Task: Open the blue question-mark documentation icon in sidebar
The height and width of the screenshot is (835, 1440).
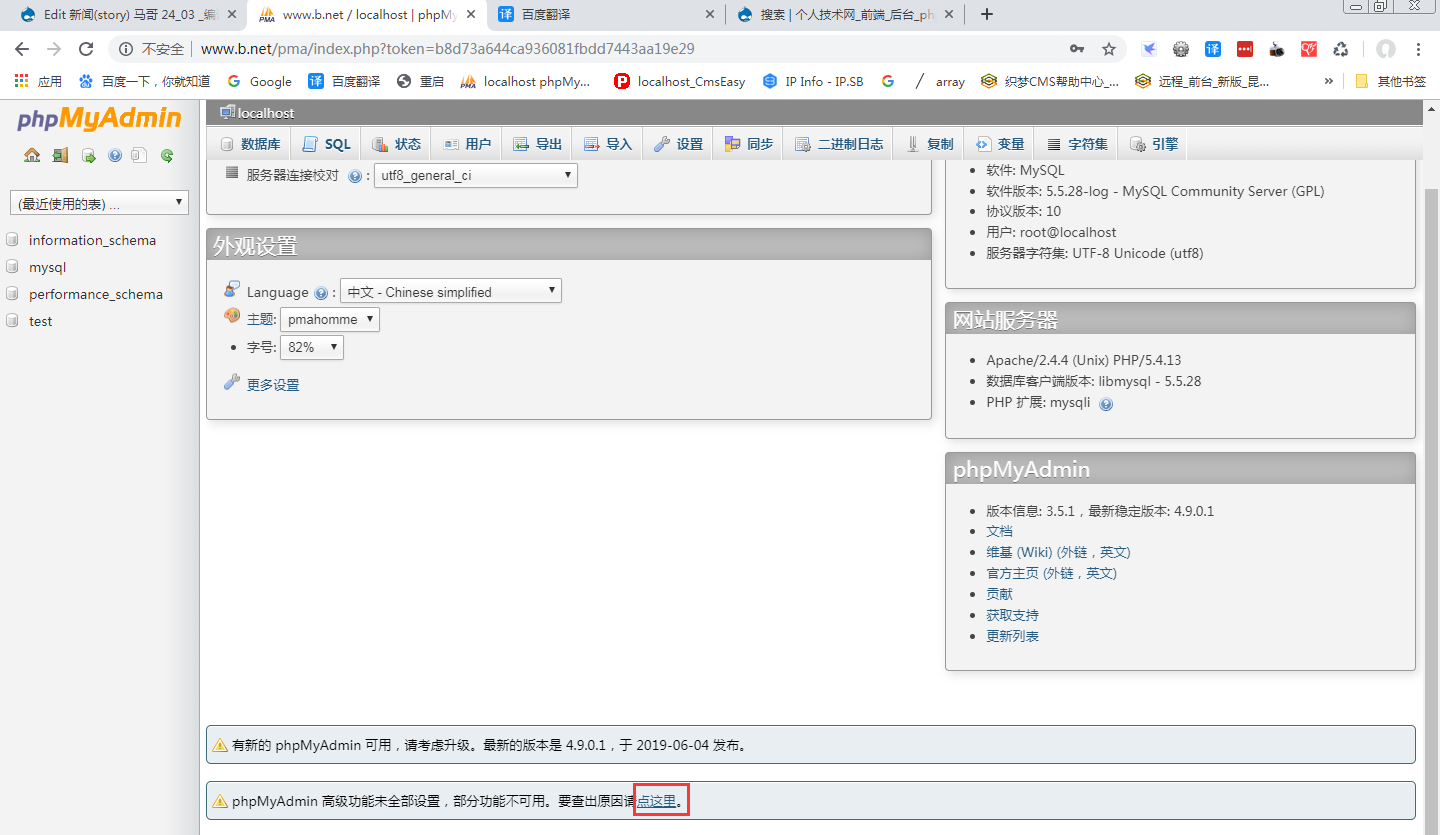Action: [115, 155]
